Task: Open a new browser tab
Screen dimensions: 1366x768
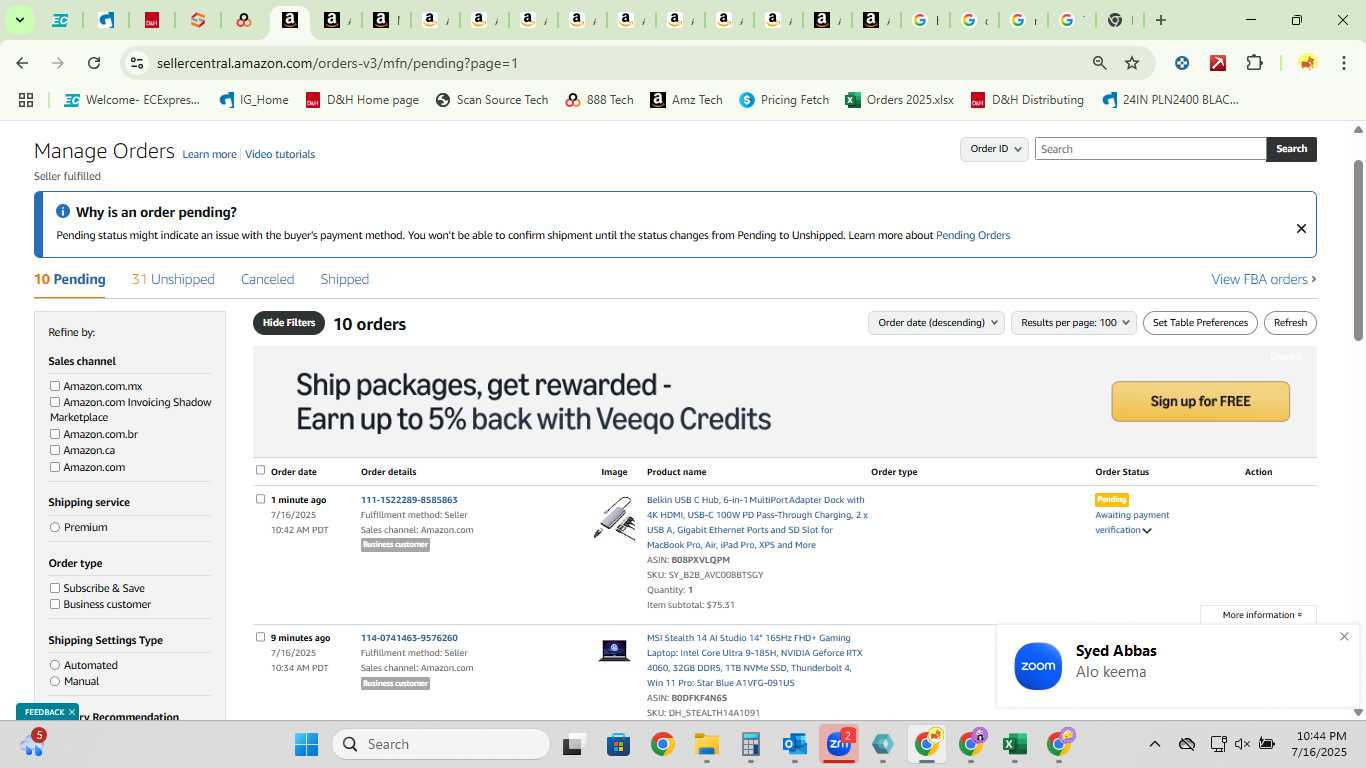Action: [1161, 20]
